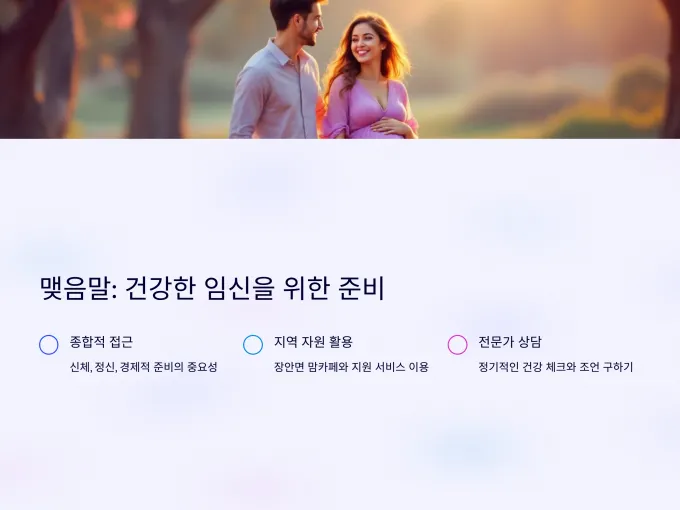Select the 전문가 상담 heading
Screen dimensions: 680x510
[x=510, y=342]
